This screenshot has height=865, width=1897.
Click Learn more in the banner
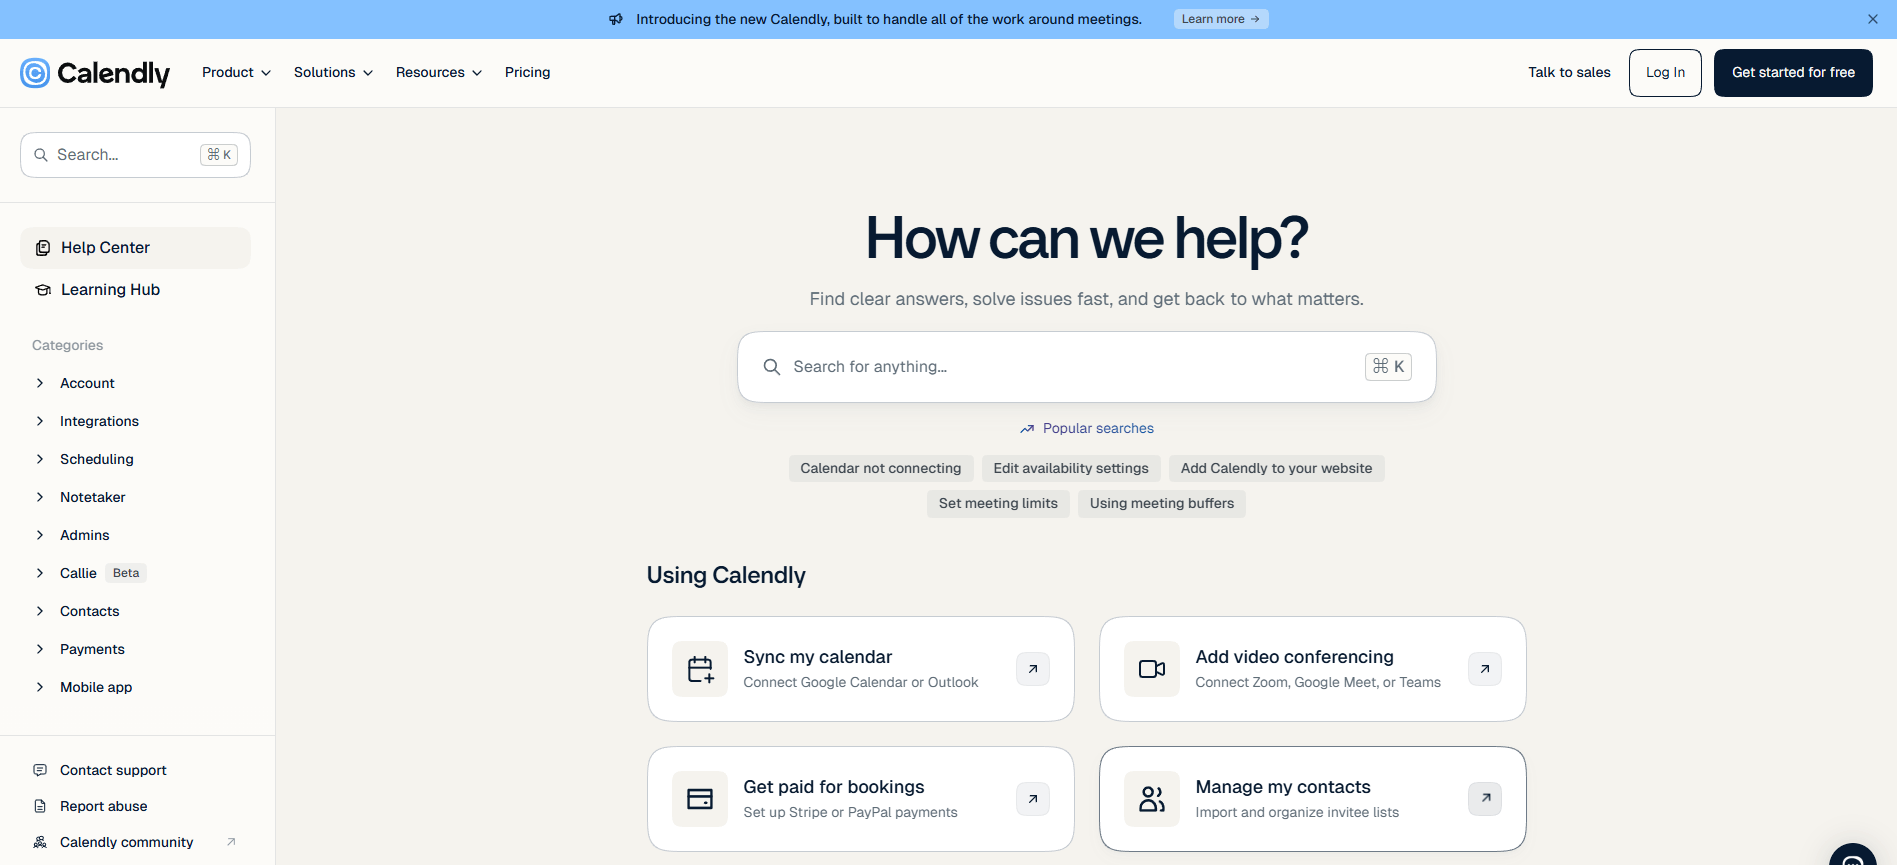coord(1221,19)
